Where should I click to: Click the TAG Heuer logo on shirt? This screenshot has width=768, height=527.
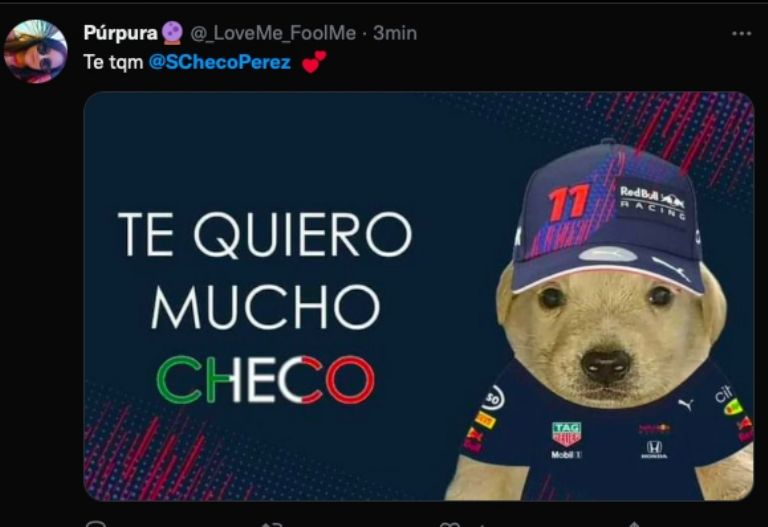click(567, 434)
